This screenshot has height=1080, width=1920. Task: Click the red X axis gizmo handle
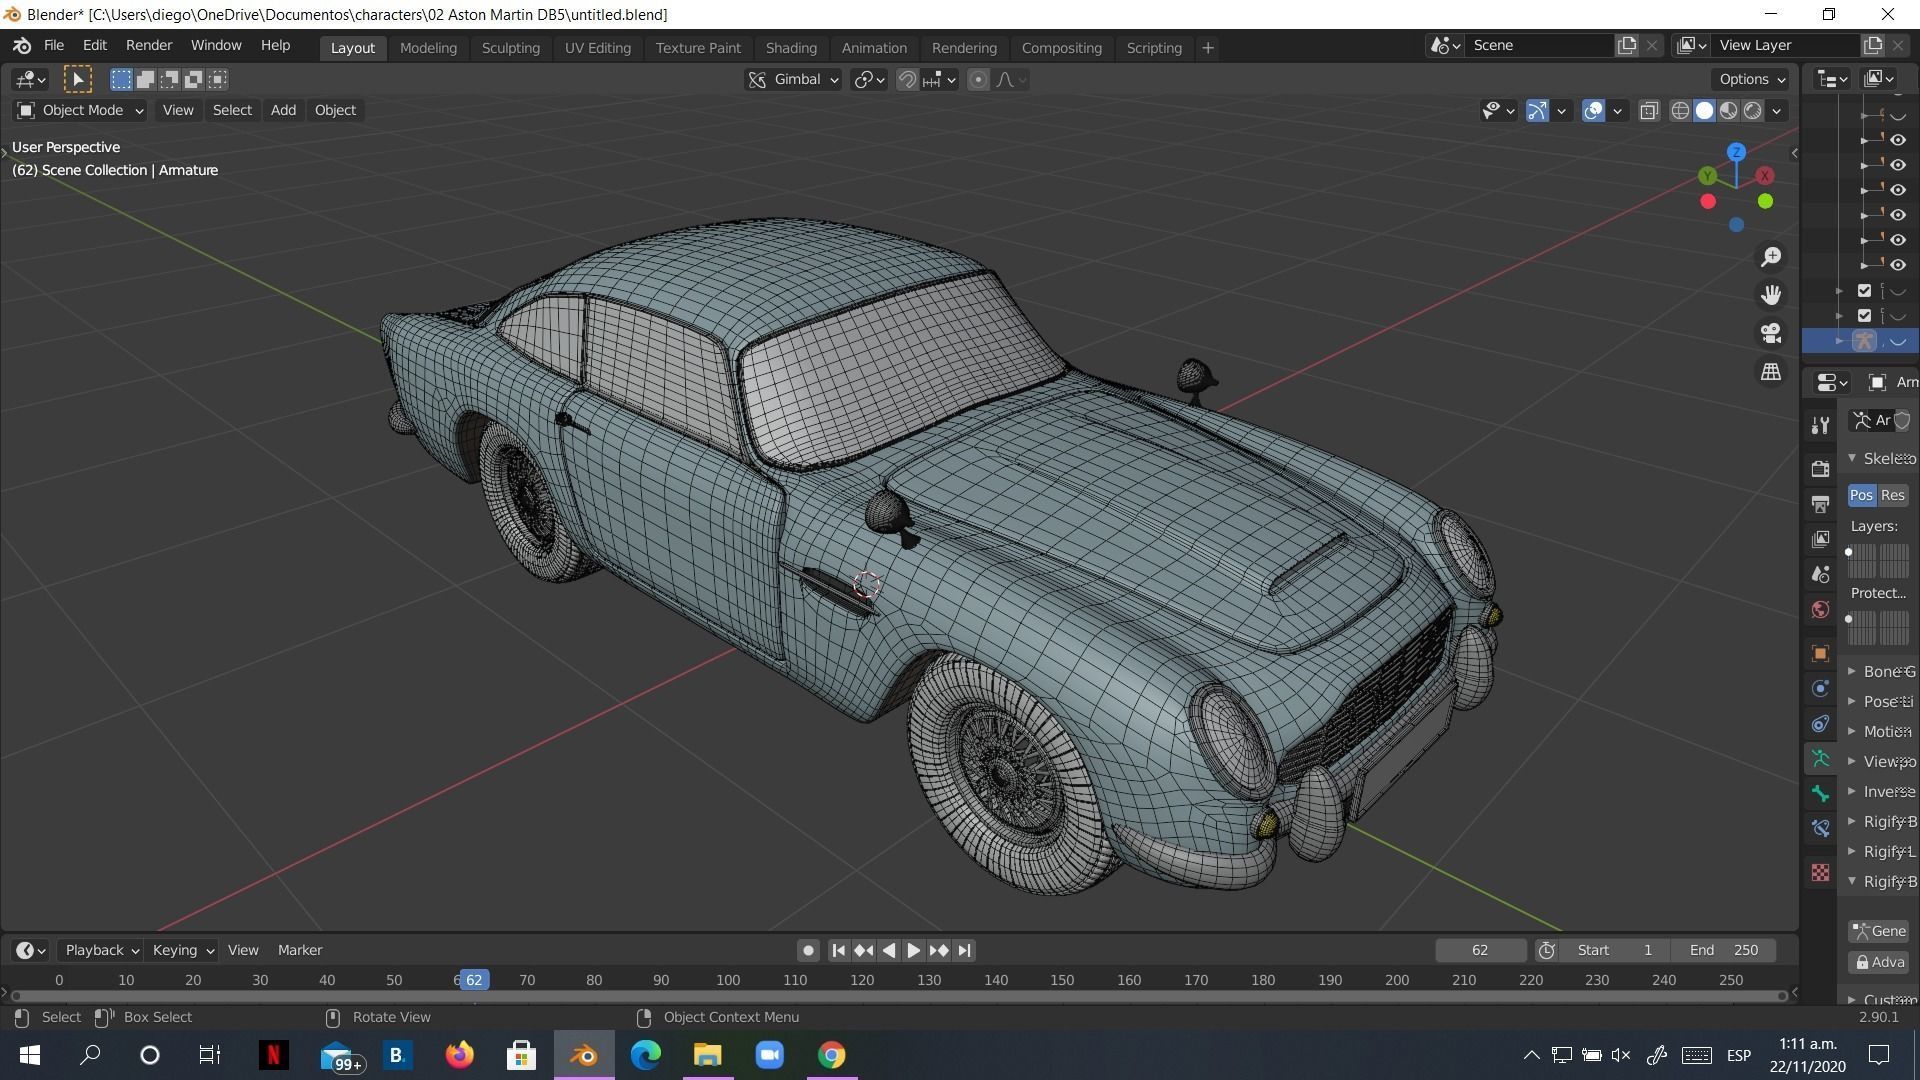click(x=1765, y=175)
